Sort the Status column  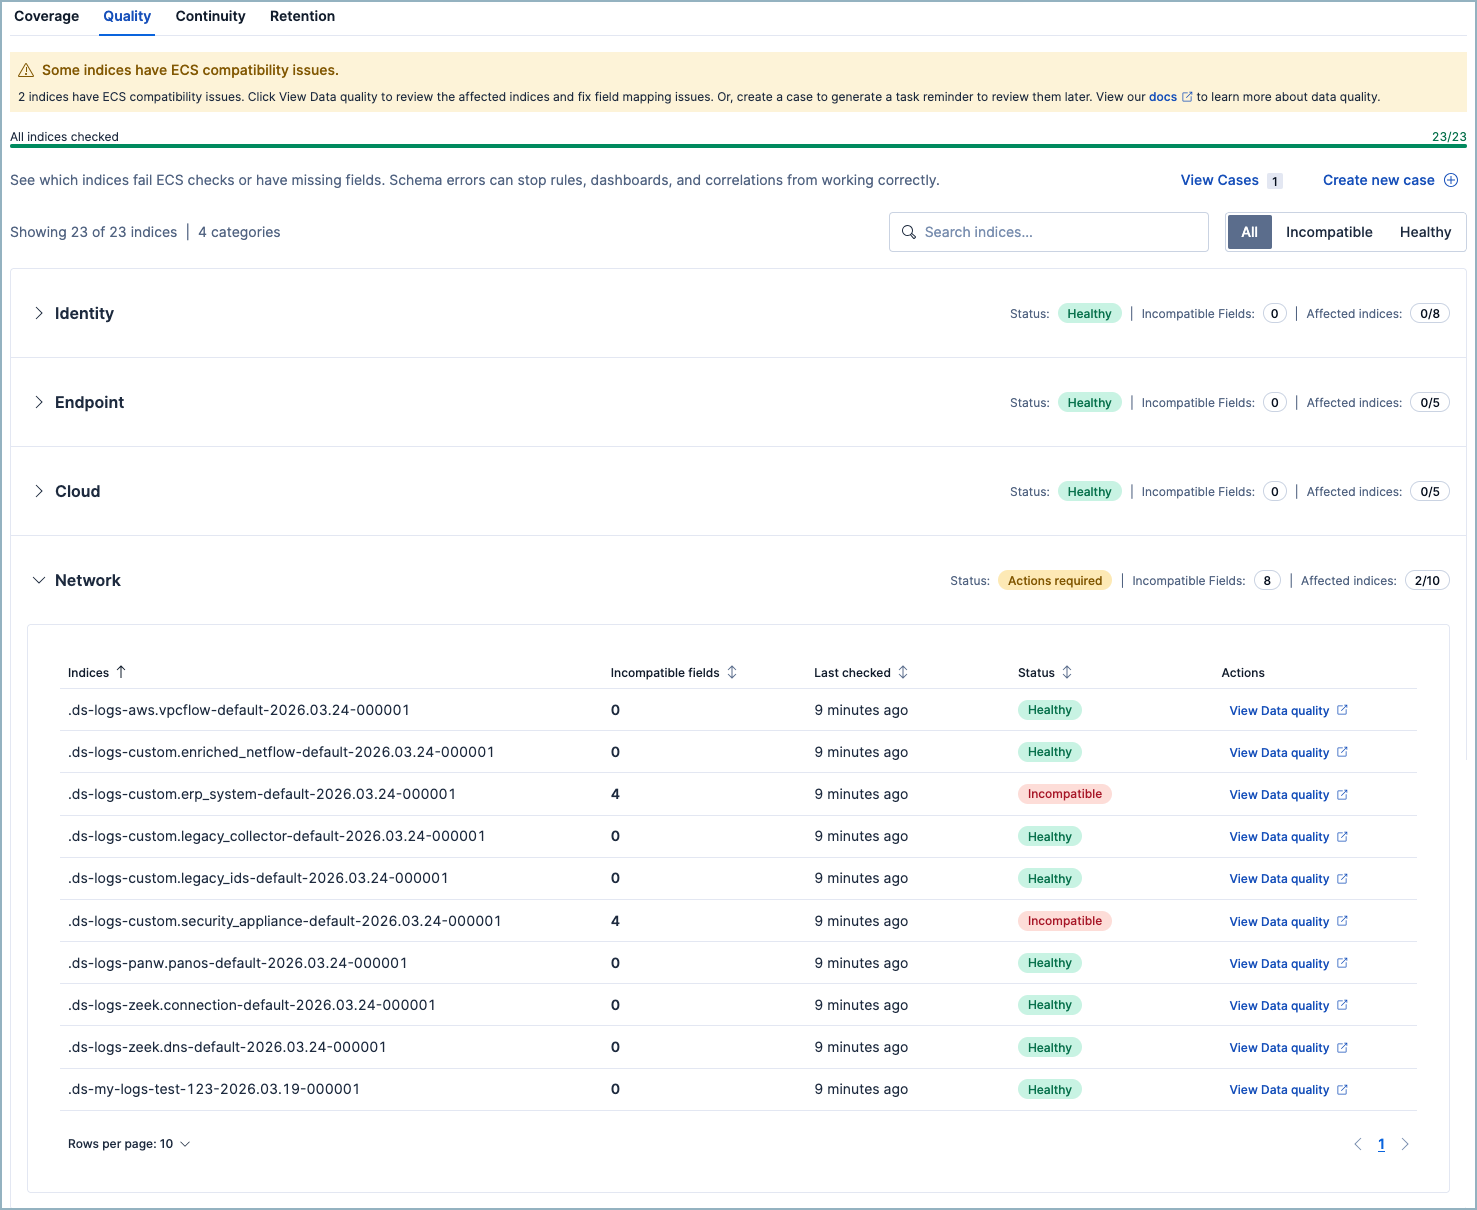tap(1066, 672)
